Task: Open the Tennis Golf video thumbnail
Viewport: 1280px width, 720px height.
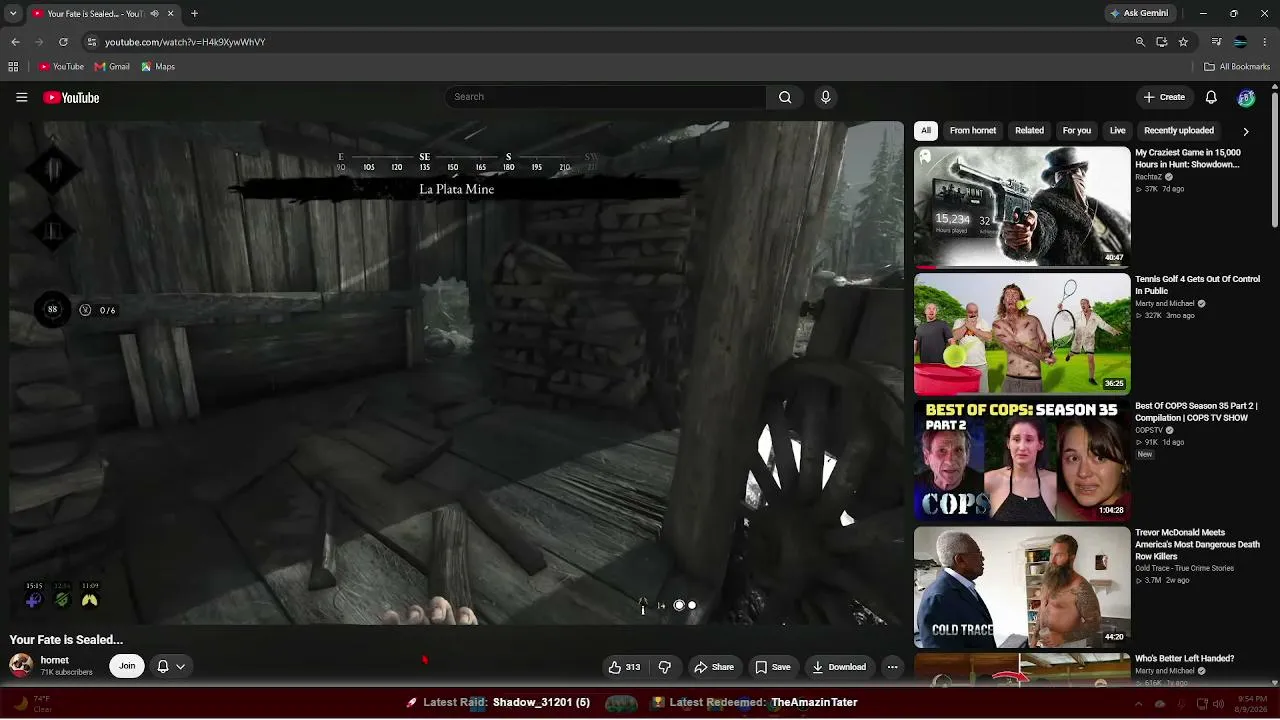Action: click(1022, 334)
